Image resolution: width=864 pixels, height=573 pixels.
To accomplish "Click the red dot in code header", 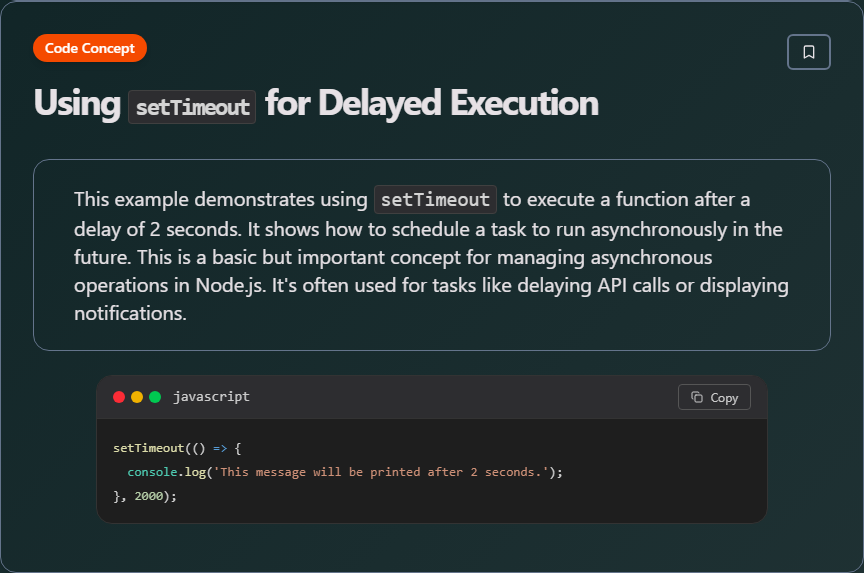I will [x=118, y=397].
